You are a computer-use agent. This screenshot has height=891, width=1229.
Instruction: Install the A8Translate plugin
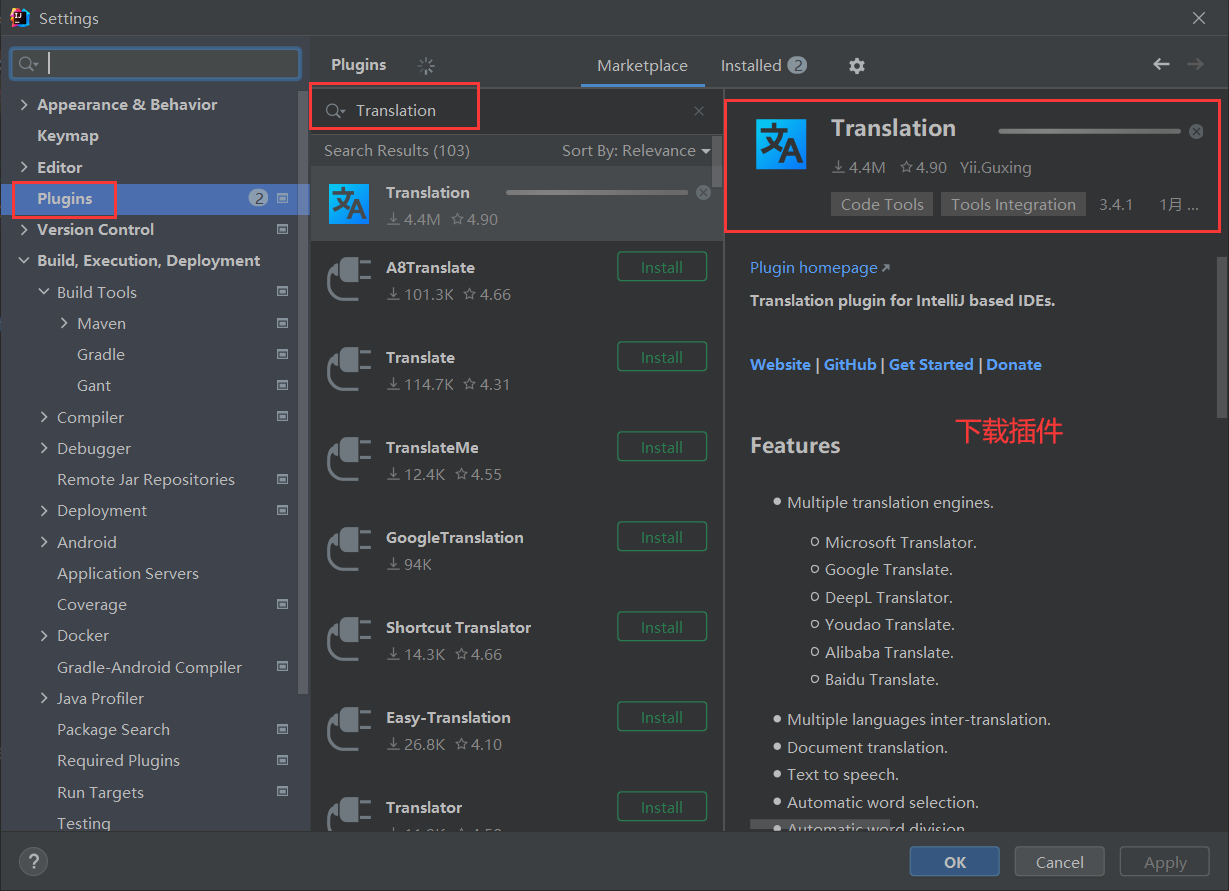coord(662,267)
